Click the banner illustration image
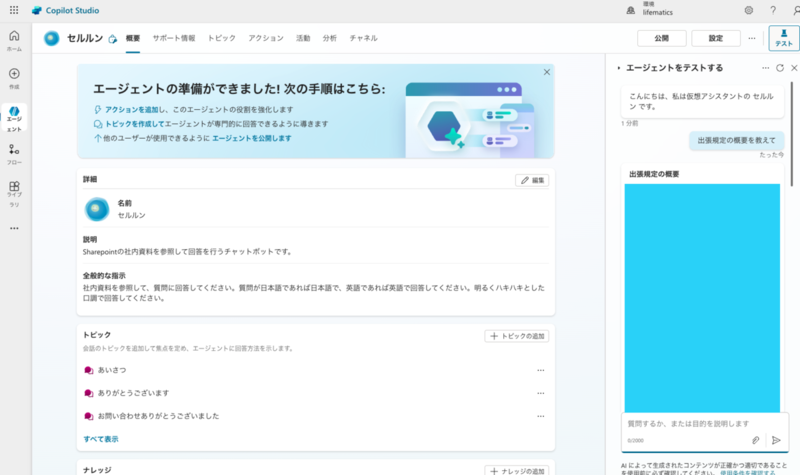Viewport: 800px width, 475px height. (470, 120)
